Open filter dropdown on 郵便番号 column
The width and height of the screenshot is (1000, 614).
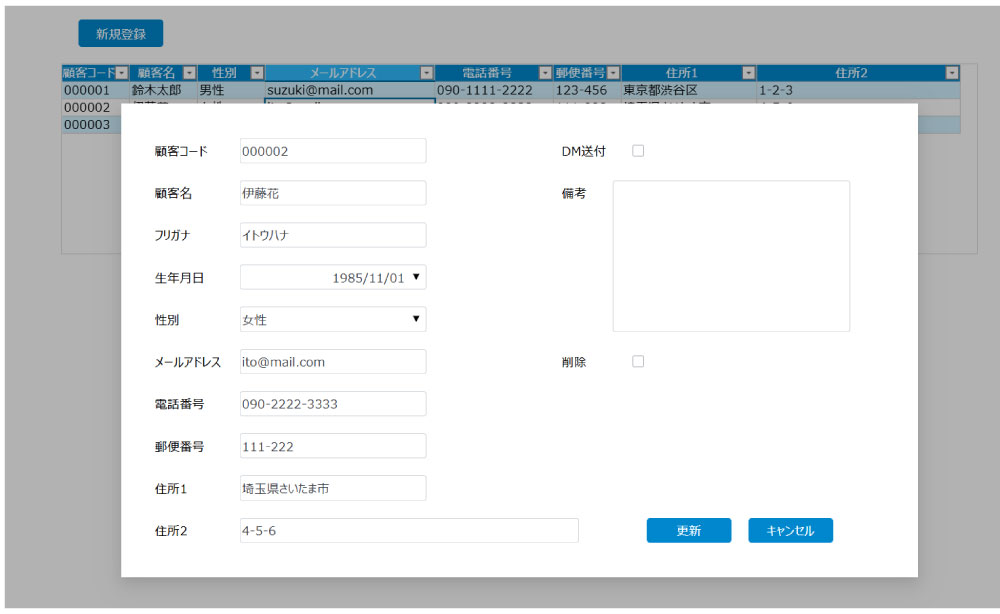(x=613, y=72)
